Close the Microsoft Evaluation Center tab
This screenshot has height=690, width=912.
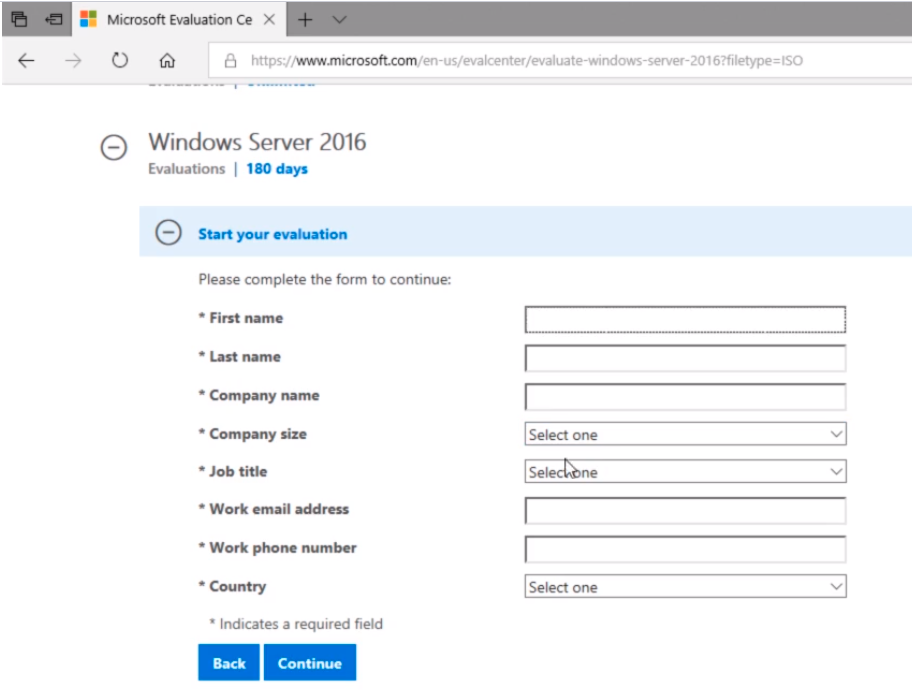[269, 20]
